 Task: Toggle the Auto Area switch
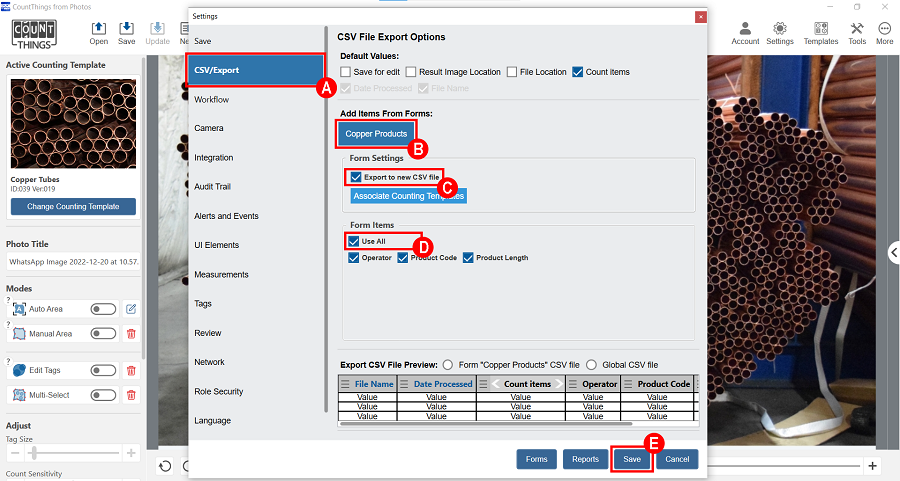point(103,309)
